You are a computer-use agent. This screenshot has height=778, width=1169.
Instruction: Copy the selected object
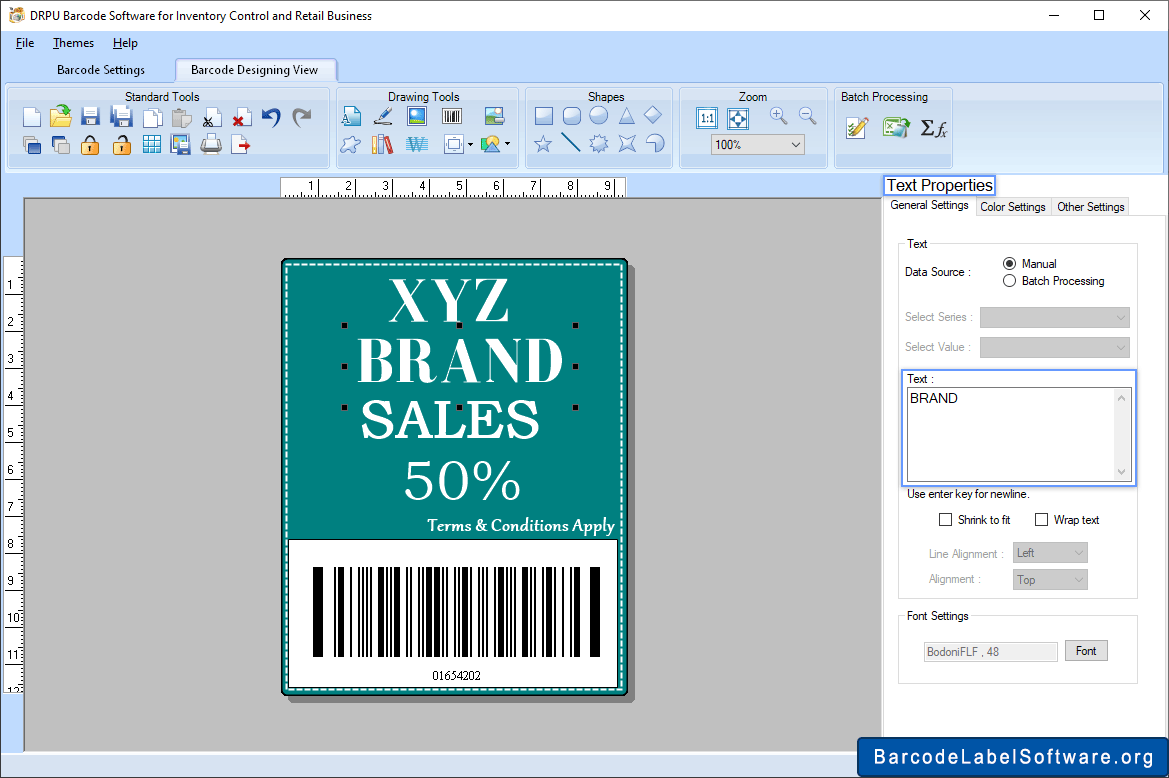click(x=152, y=118)
